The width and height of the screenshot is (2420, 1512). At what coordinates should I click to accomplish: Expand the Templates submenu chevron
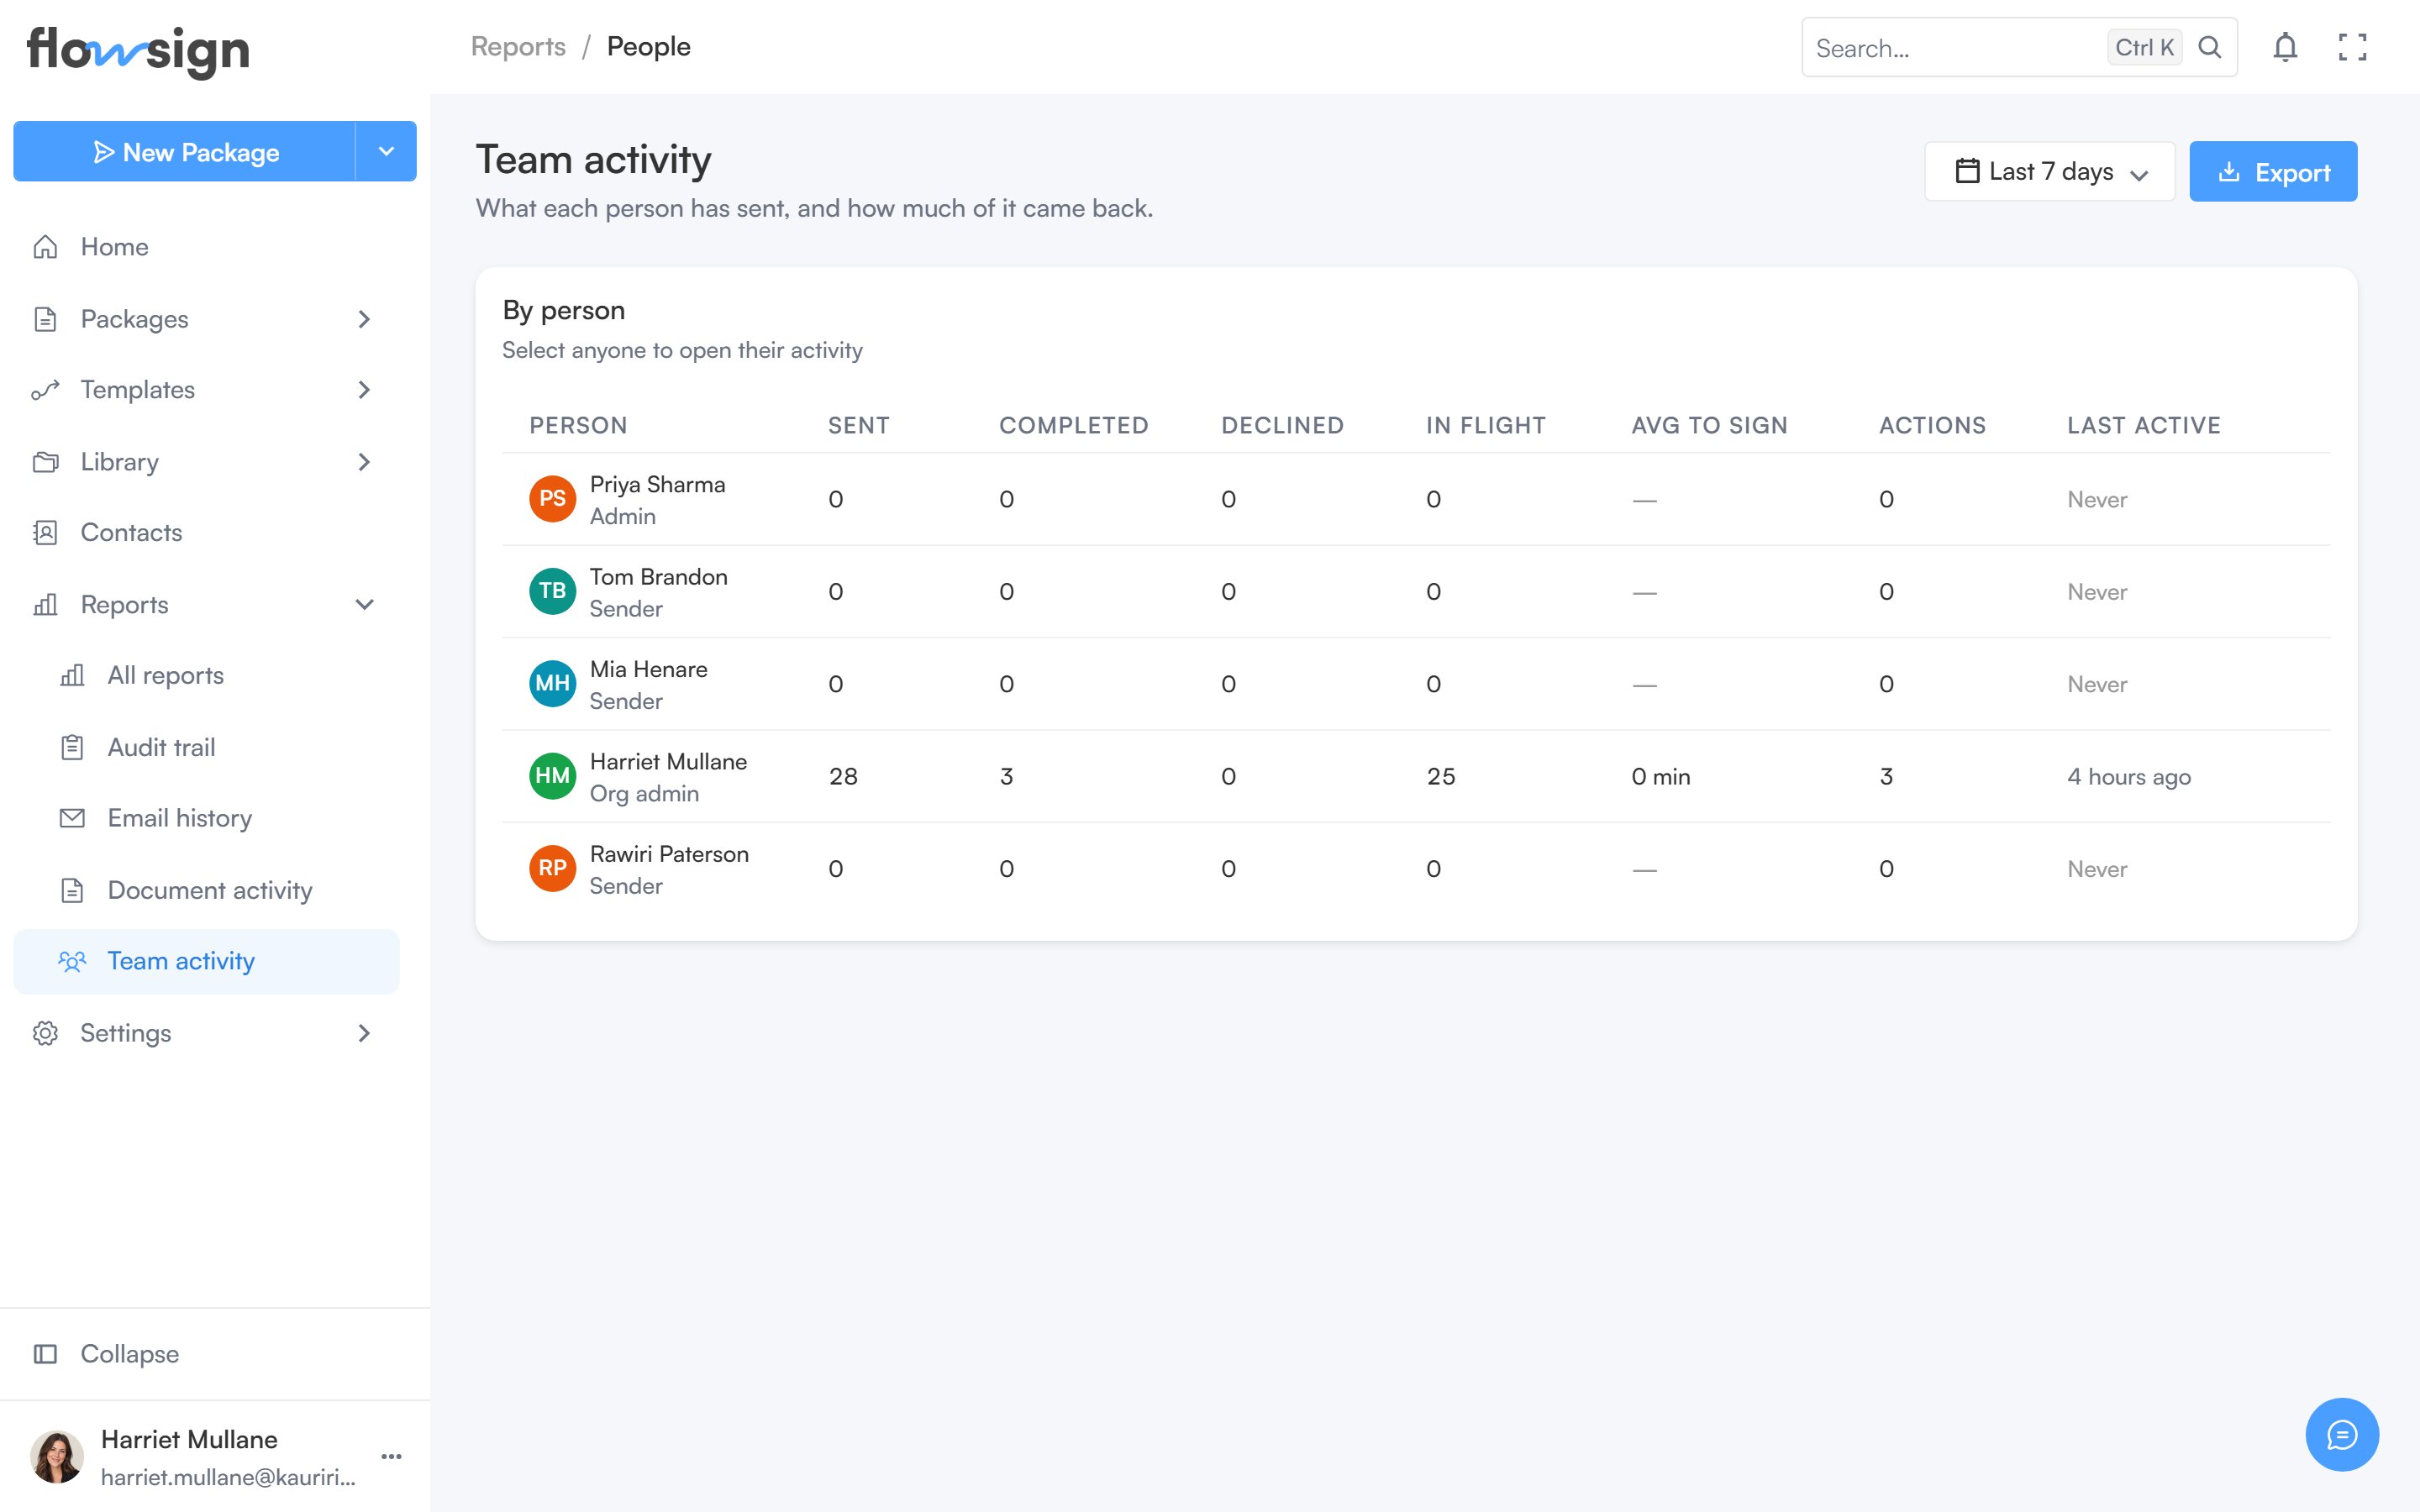pos(364,390)
